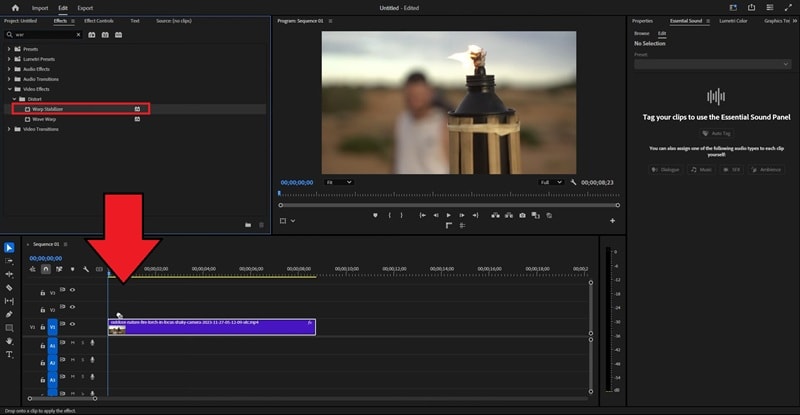Image resolution: width=800 pixels, height=415 pixels.
Task: Select the Wave Warp effect
Action: pyautogui.click(x=44, y=119)
